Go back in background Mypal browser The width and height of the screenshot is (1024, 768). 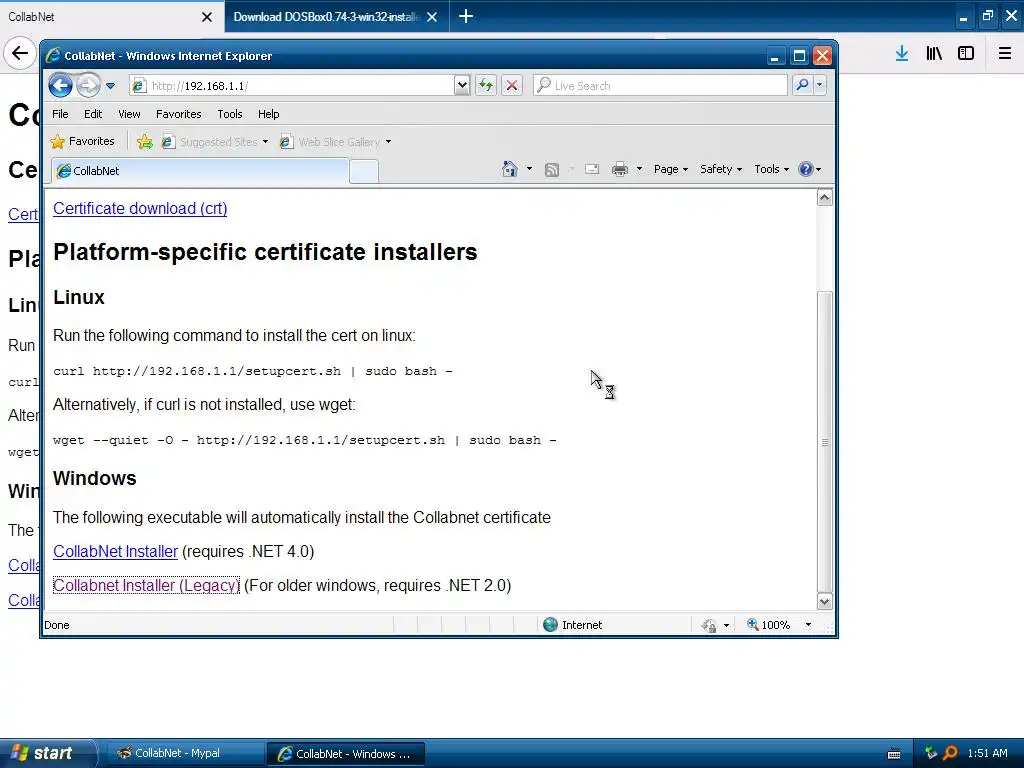coord(20,53)
